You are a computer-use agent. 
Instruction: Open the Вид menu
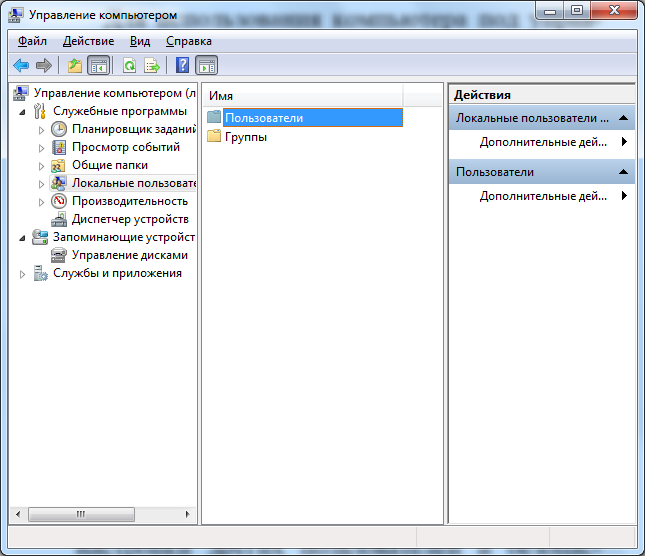pyautogui.click(x=140, y=41)
